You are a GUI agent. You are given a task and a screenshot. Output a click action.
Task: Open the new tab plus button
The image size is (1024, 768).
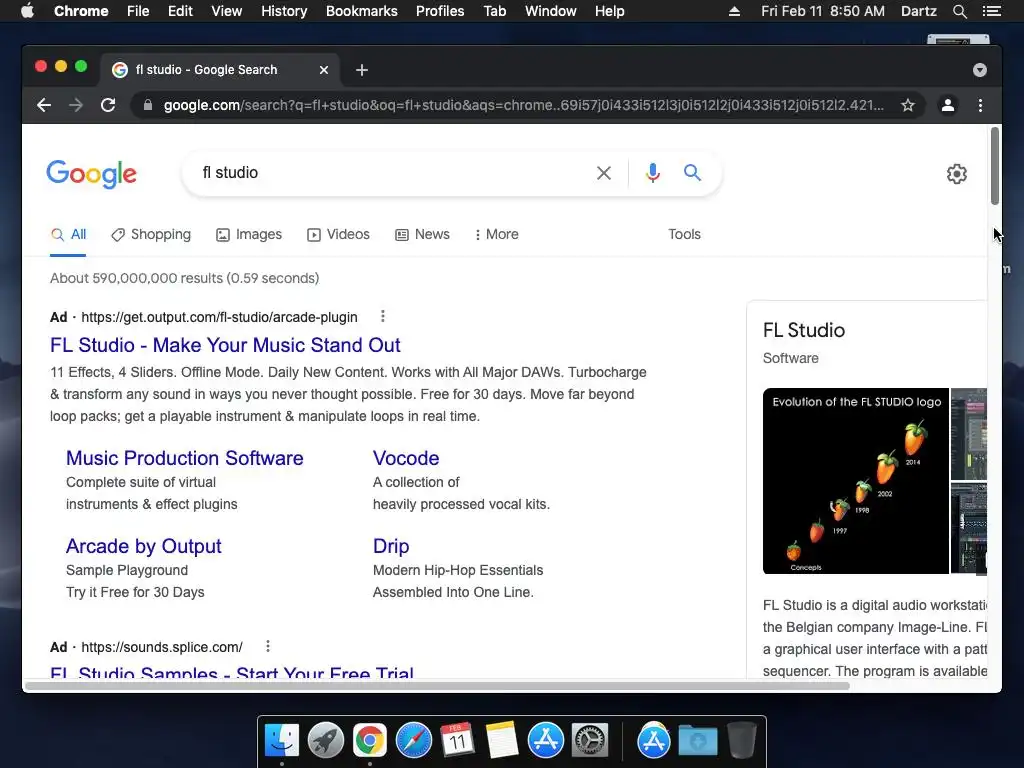coord(362,70)
